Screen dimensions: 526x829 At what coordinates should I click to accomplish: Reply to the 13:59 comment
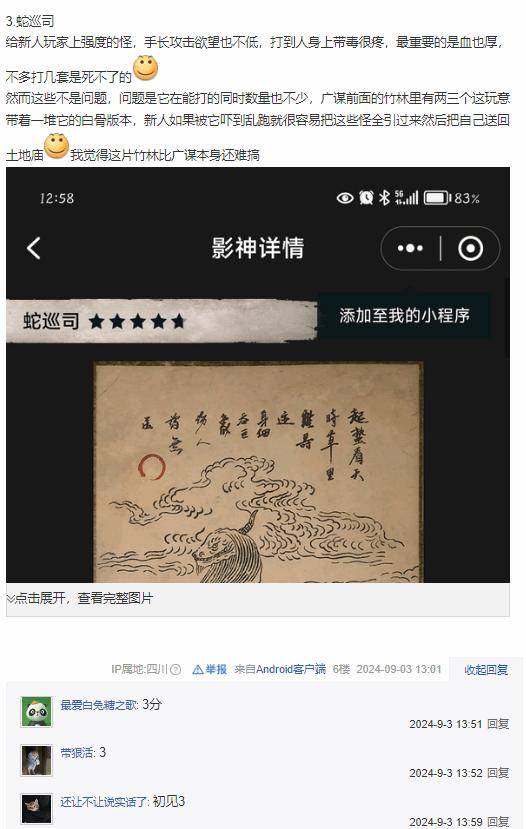(498, 822)
